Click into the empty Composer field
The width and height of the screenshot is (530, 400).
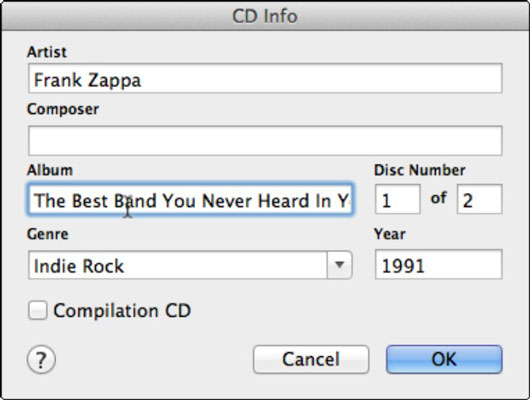pyautogui.click(x=265, y=140)
